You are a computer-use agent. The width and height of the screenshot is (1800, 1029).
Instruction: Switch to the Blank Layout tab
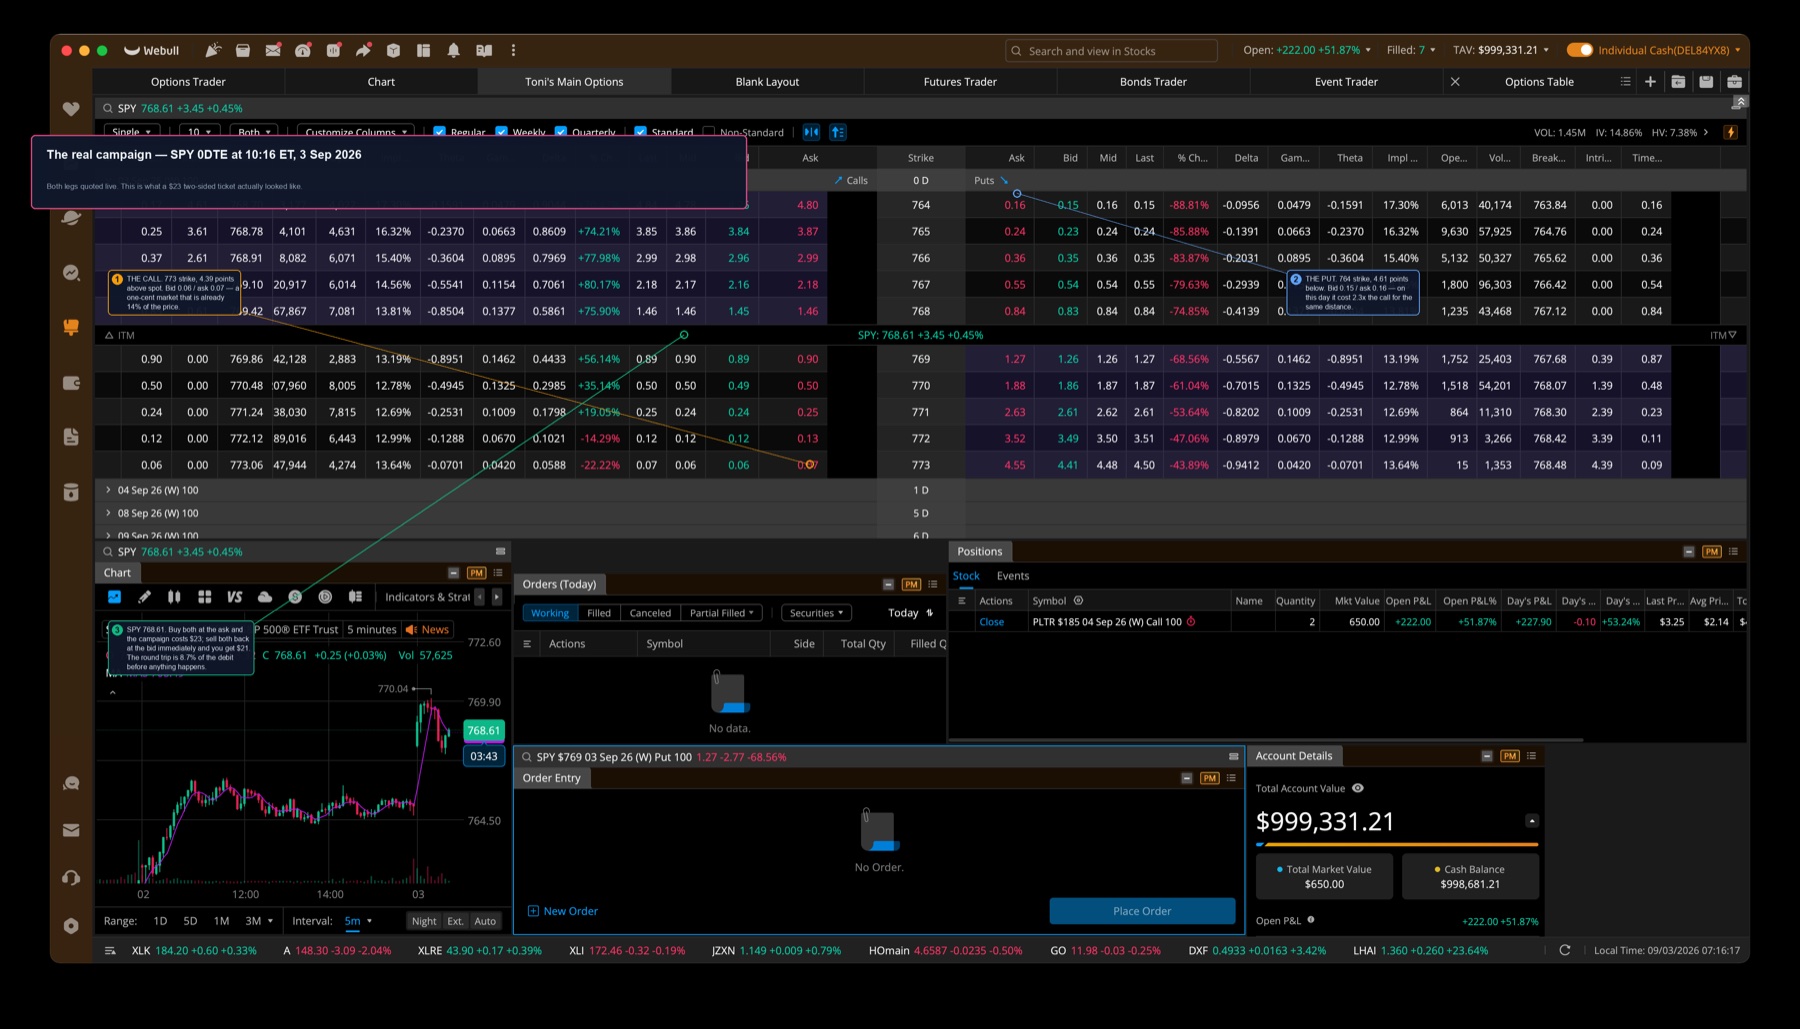tap(767, 82)
